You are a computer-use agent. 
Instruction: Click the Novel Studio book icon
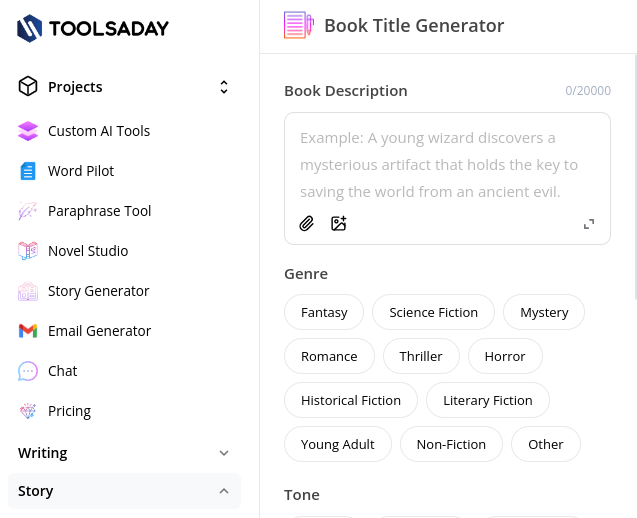point(28,251)
